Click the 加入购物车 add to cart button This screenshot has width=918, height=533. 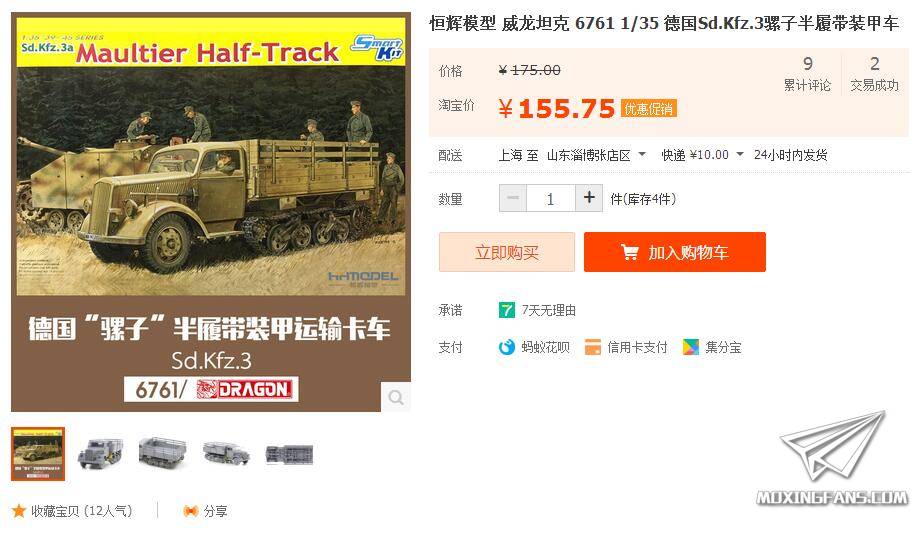674,252
